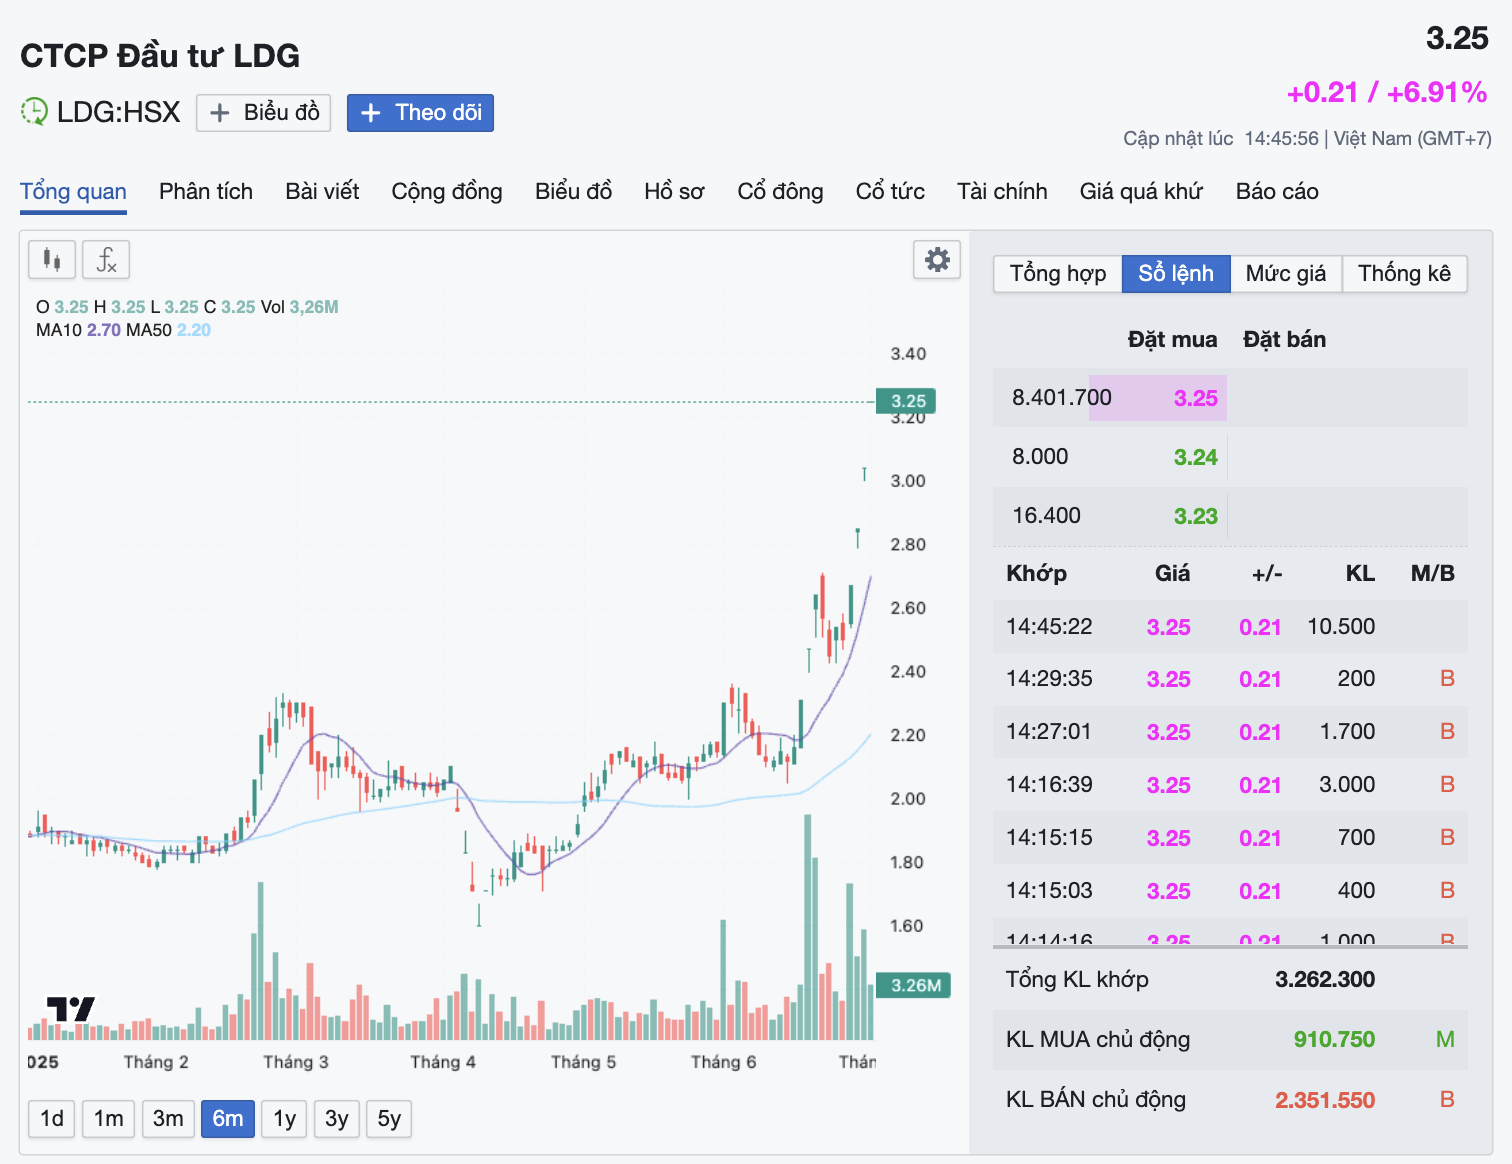This screenshot has width=1512, height=1164.
Task: Follow the stock with Theo dõi button
Action: click(420, 112)
